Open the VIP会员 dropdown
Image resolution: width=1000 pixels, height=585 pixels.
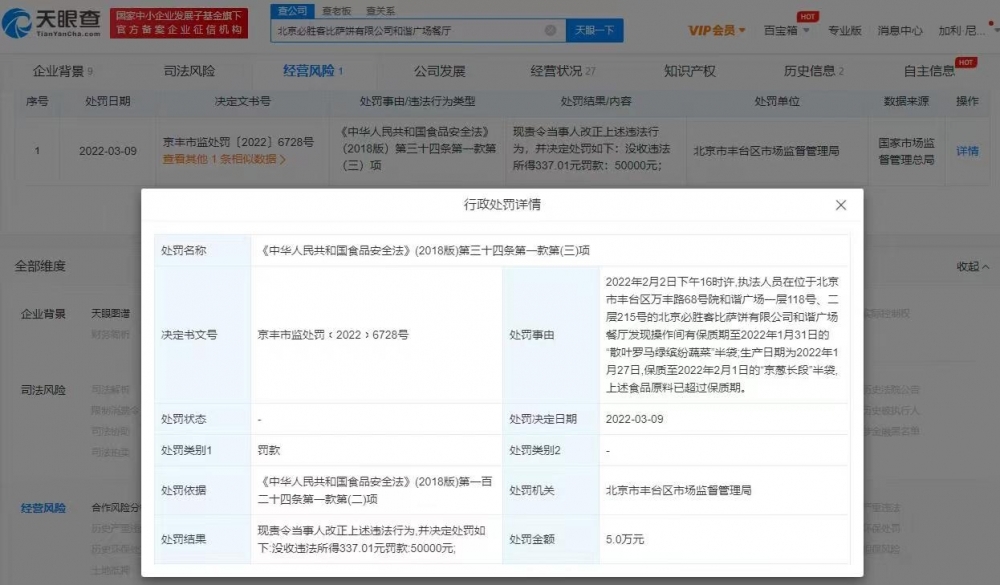(x=717, y=30)
